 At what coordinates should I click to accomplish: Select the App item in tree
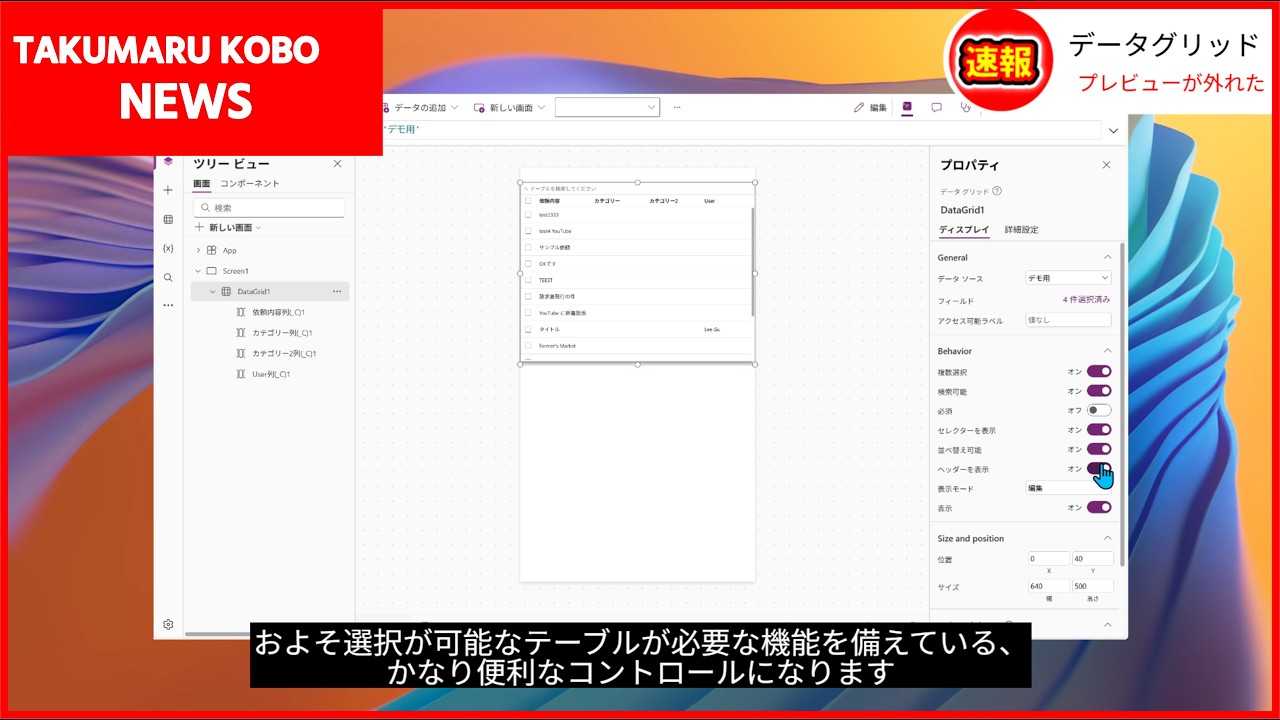pos(229,250)
